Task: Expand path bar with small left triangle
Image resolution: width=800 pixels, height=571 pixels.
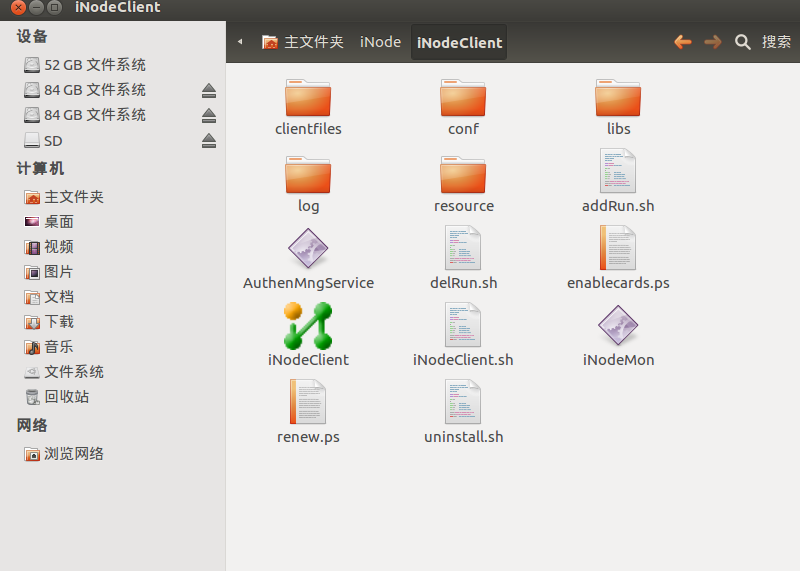Action: (240, 42)
